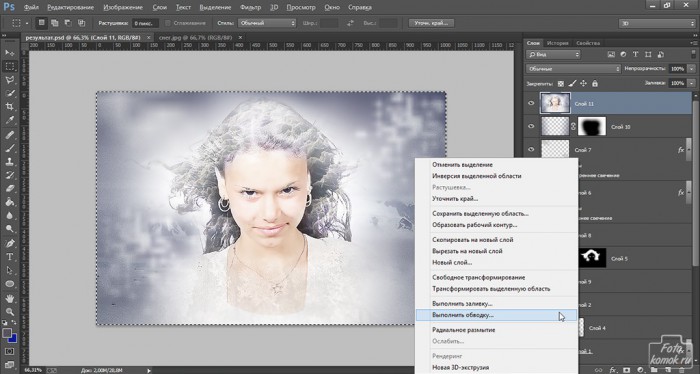Open the Файл menu
Screen dimensions: 700x374
pos(31,7)
